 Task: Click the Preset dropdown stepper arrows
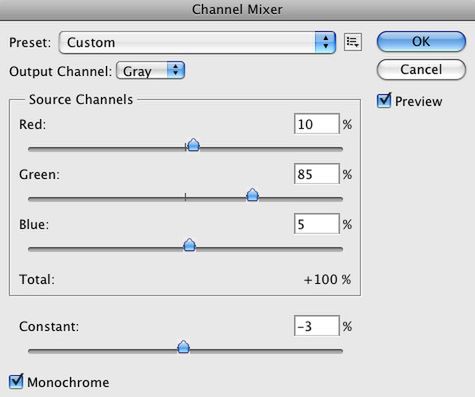[325, 43]
